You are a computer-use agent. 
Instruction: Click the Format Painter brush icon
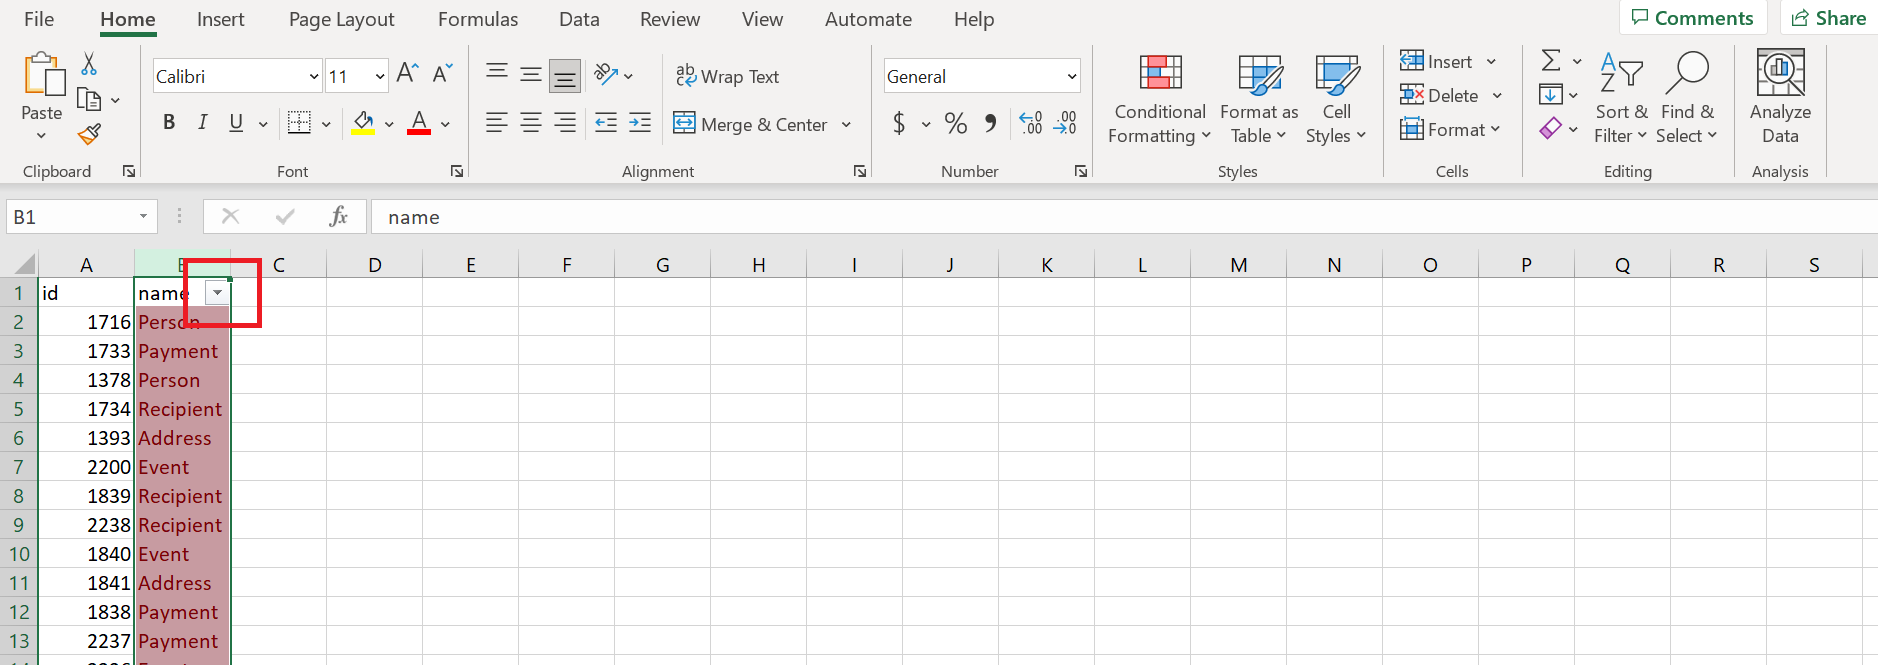[x=89, y=134]
